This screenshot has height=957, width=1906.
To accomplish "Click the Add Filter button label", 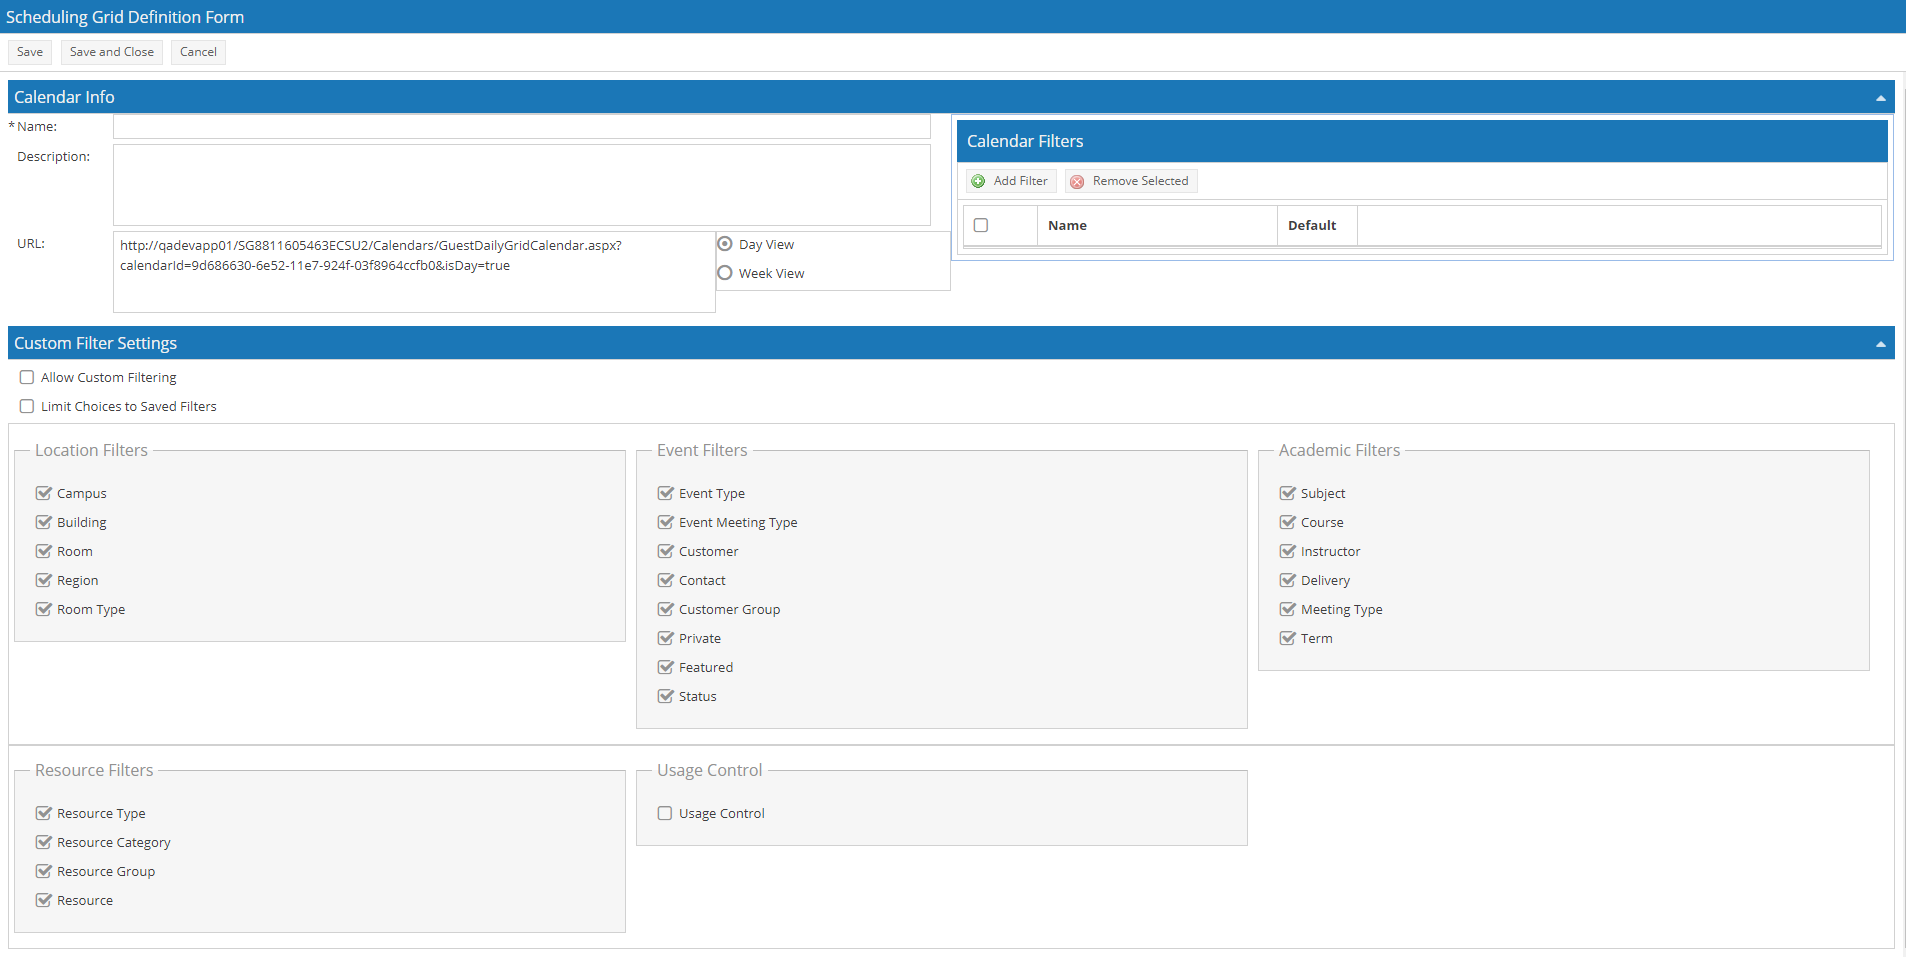I will (1020, 181).
